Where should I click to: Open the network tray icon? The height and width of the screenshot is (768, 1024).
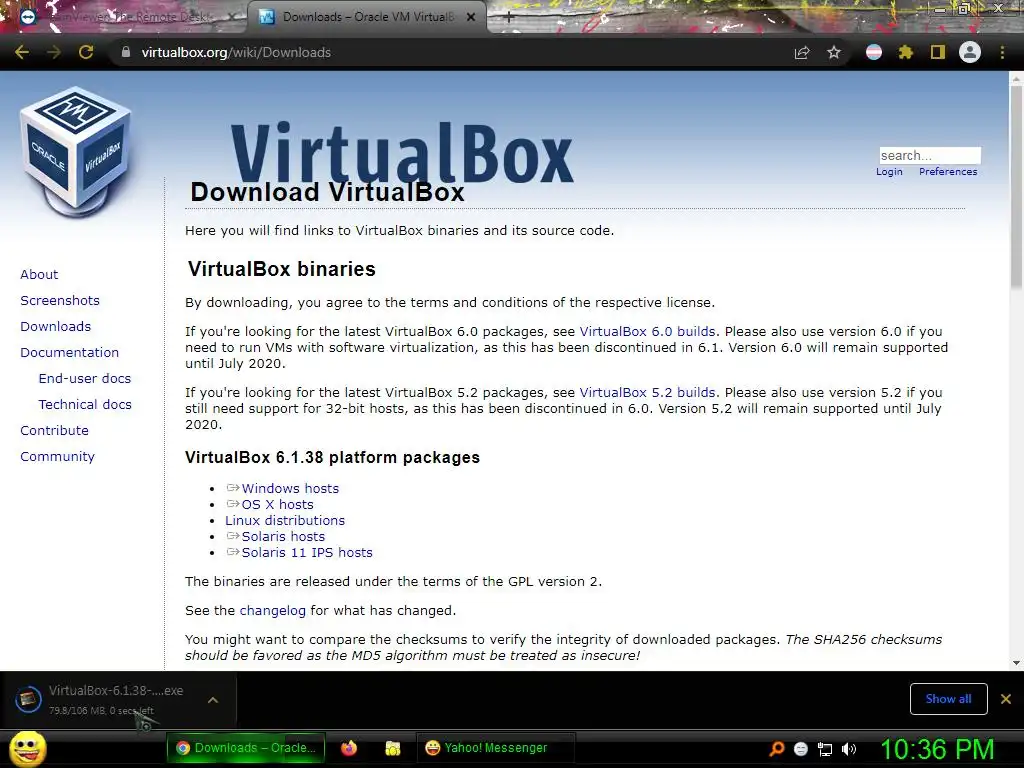coord(825,749)
